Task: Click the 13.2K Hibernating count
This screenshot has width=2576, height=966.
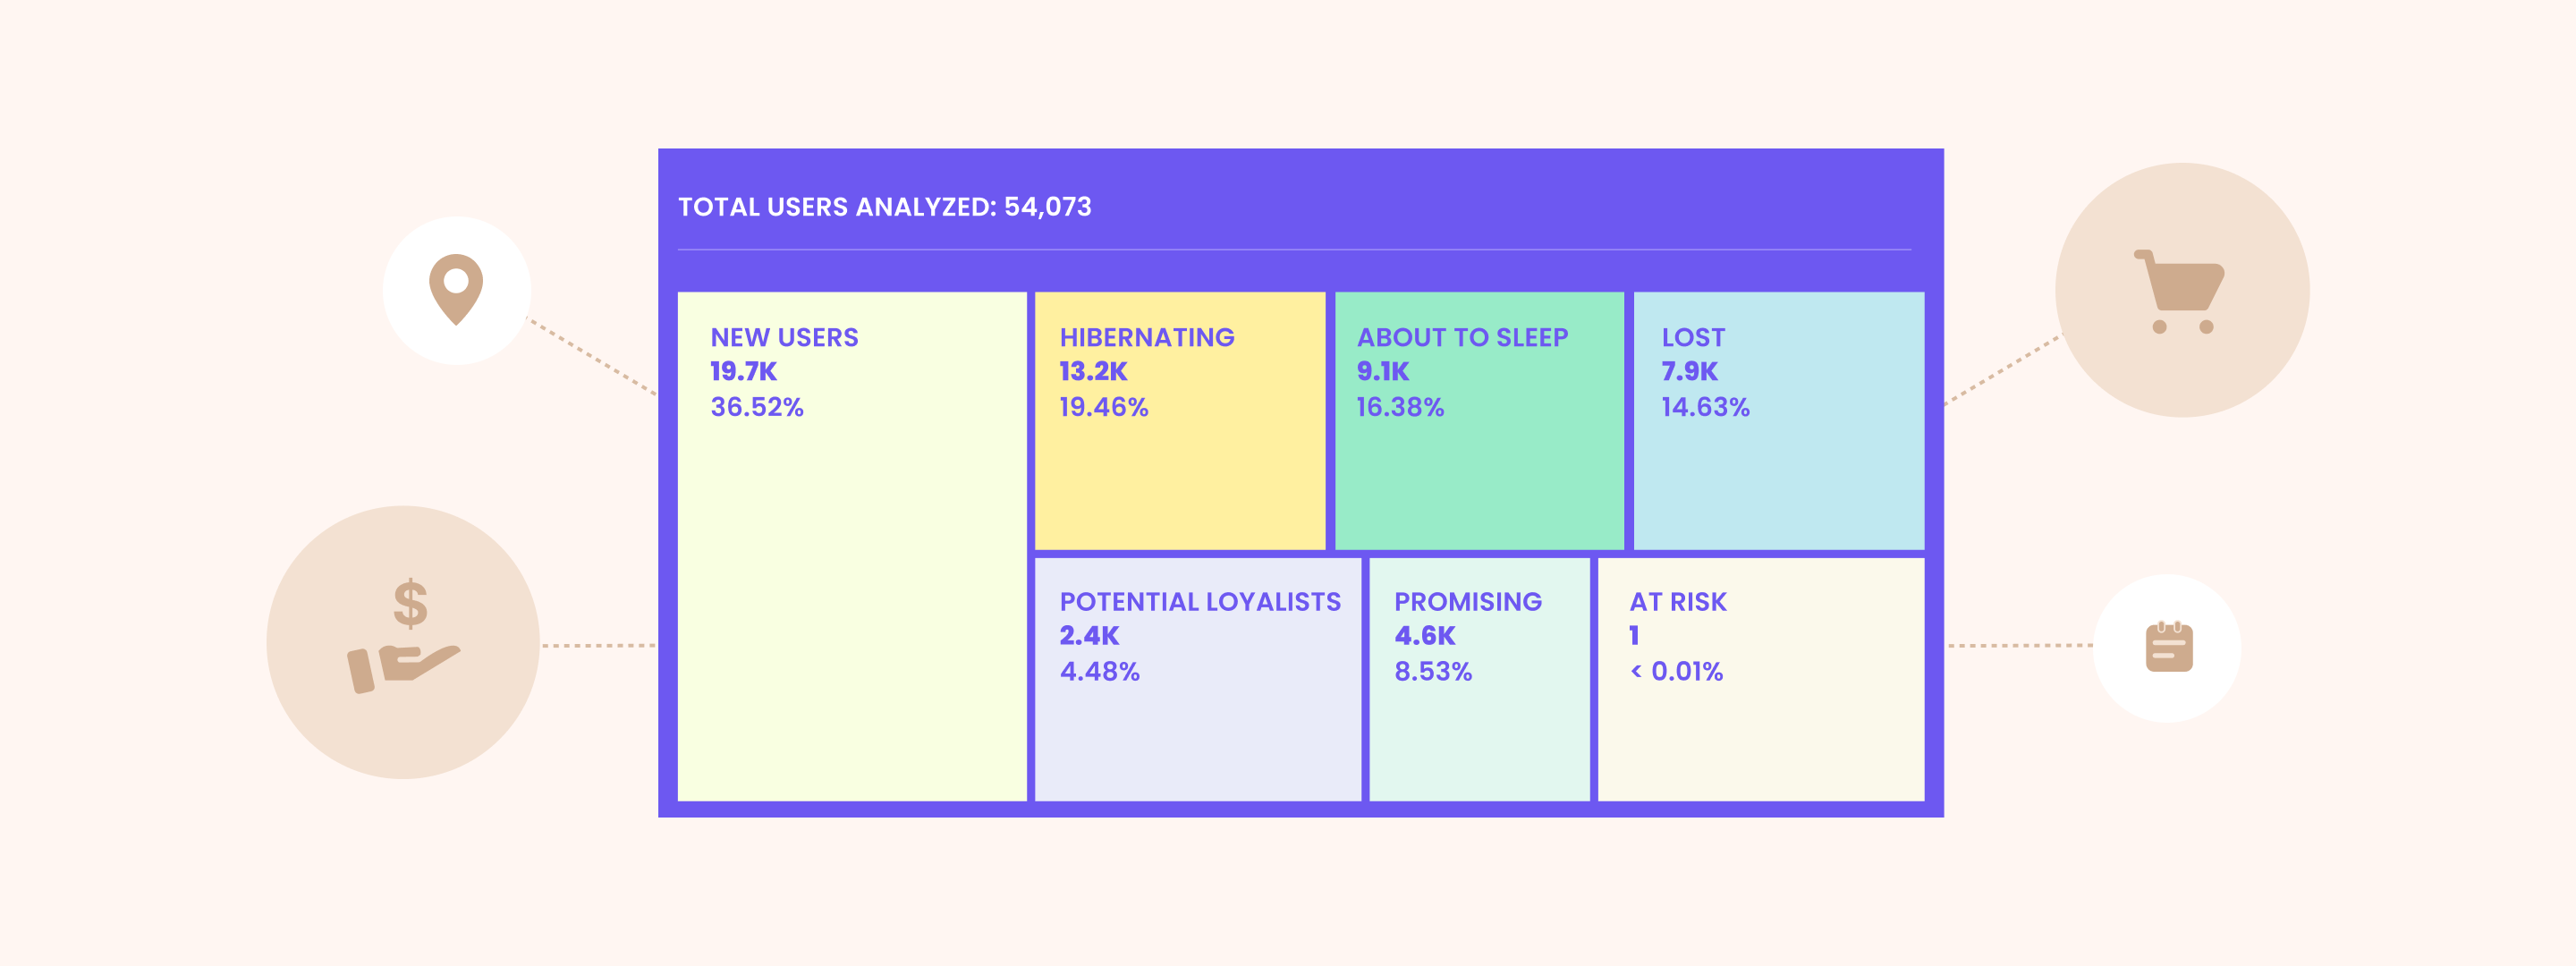Action: [x=1092, y=372]
